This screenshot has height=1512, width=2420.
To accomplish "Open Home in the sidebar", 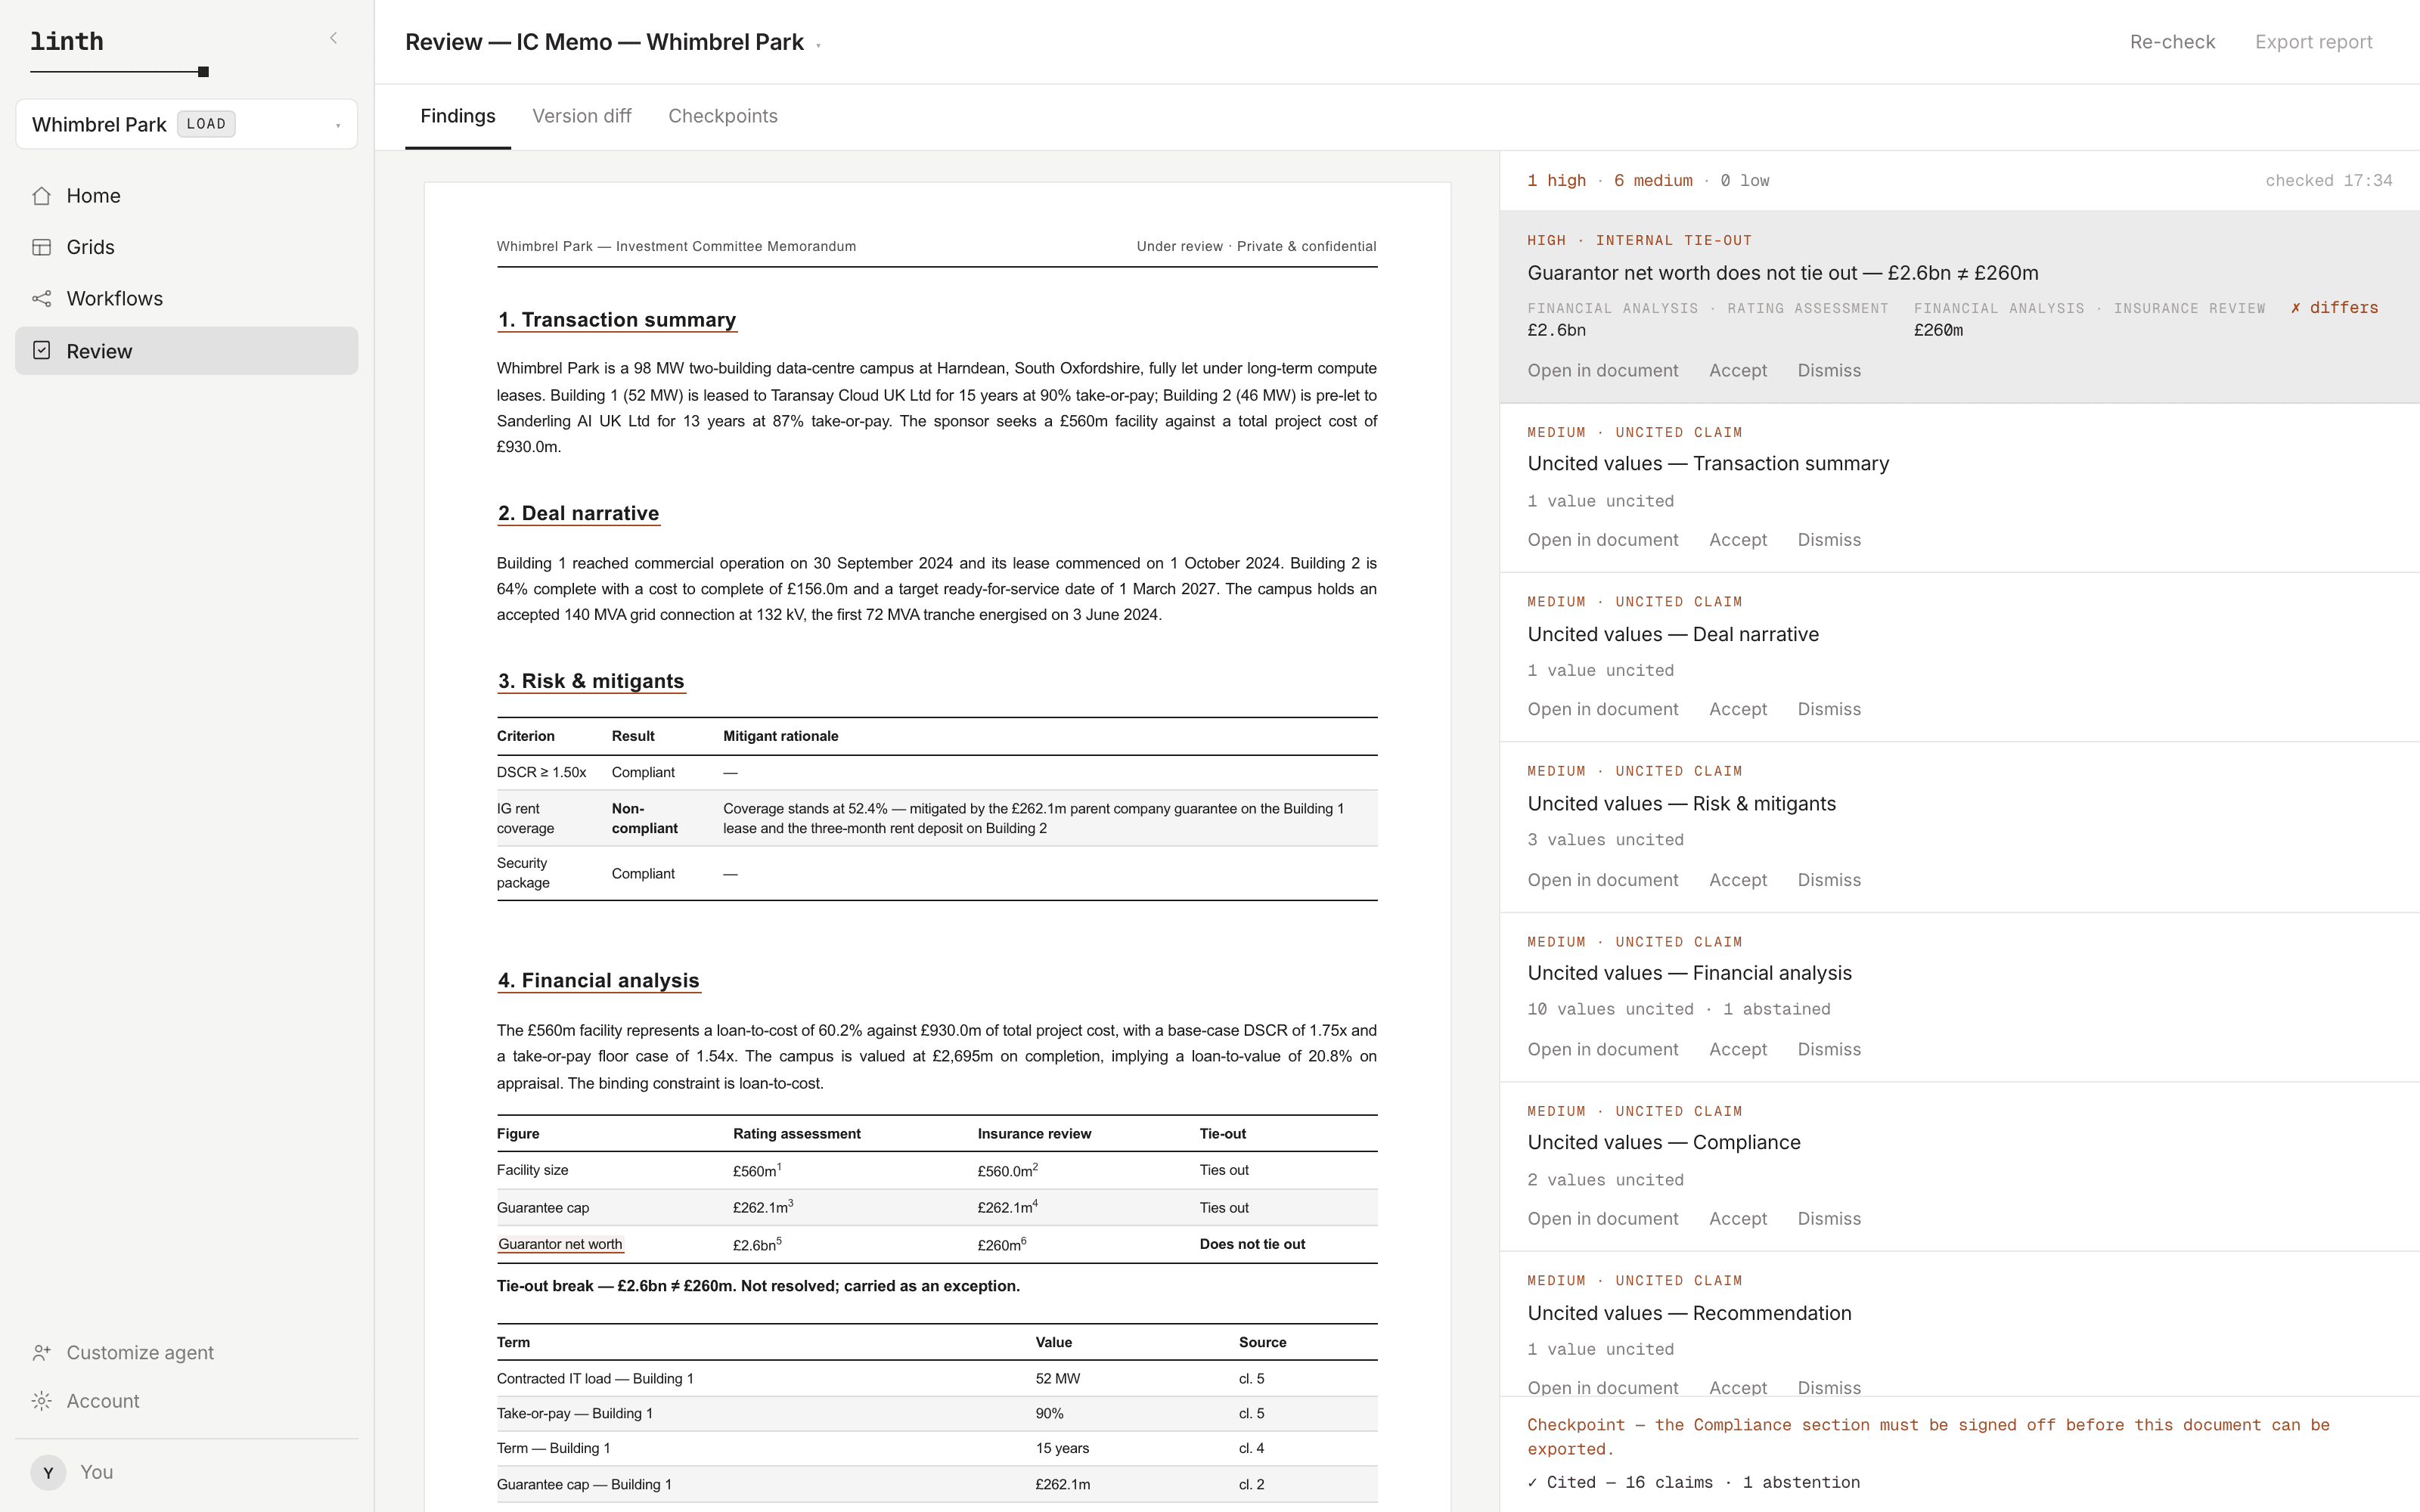I will 187,196.
